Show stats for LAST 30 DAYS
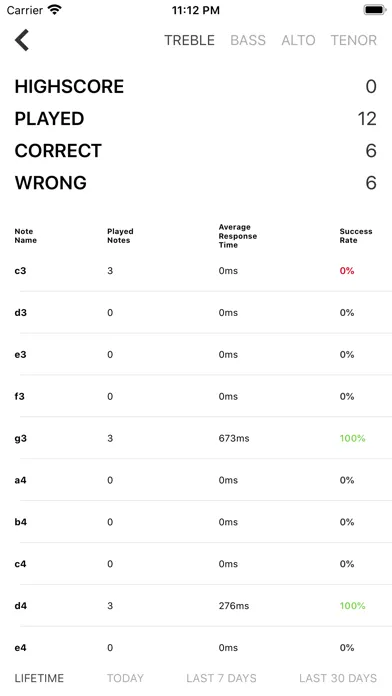Screen dimensions: 392x696 [338, 678]
